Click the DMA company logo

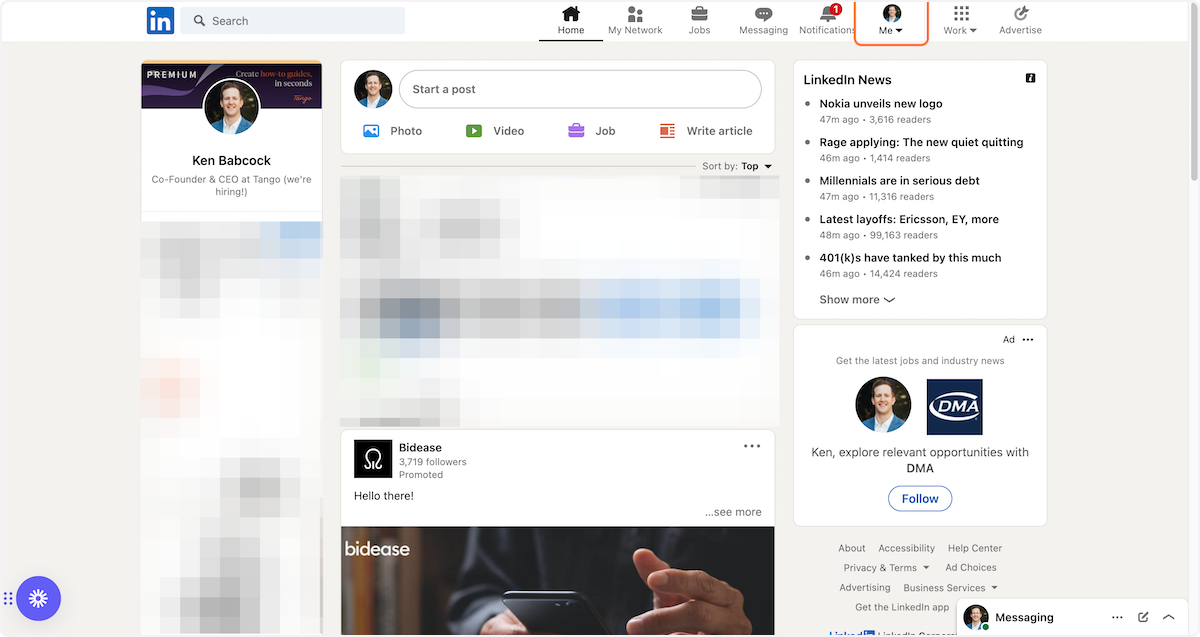[954, 407]
